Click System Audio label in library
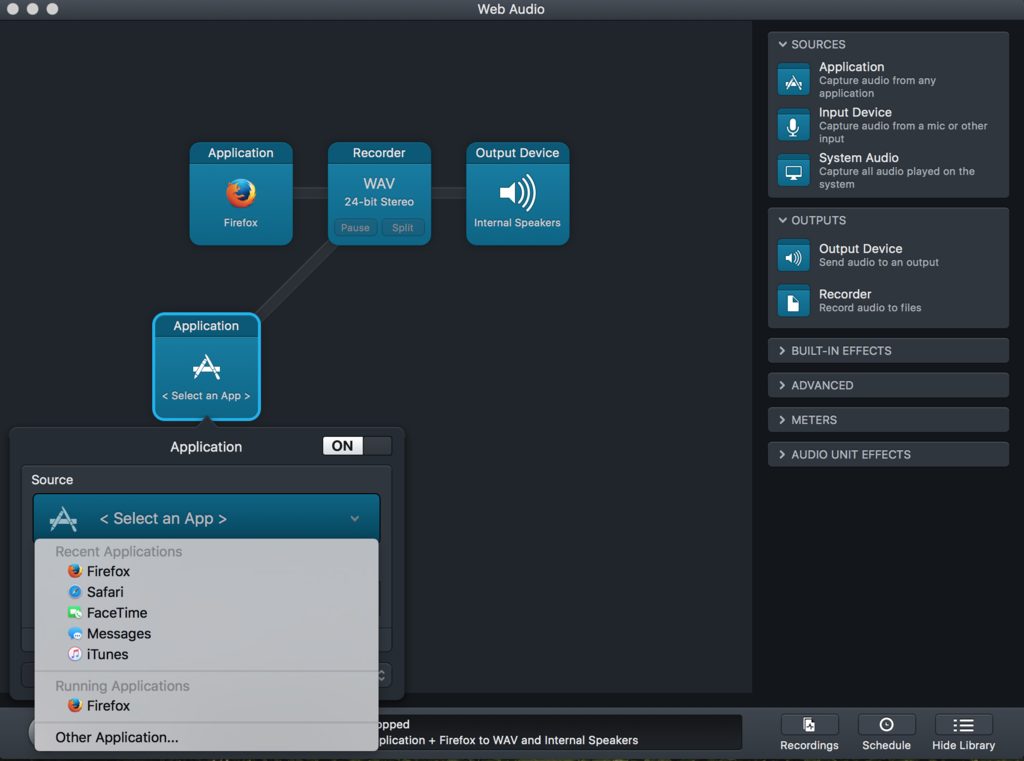 coord(859,158)
